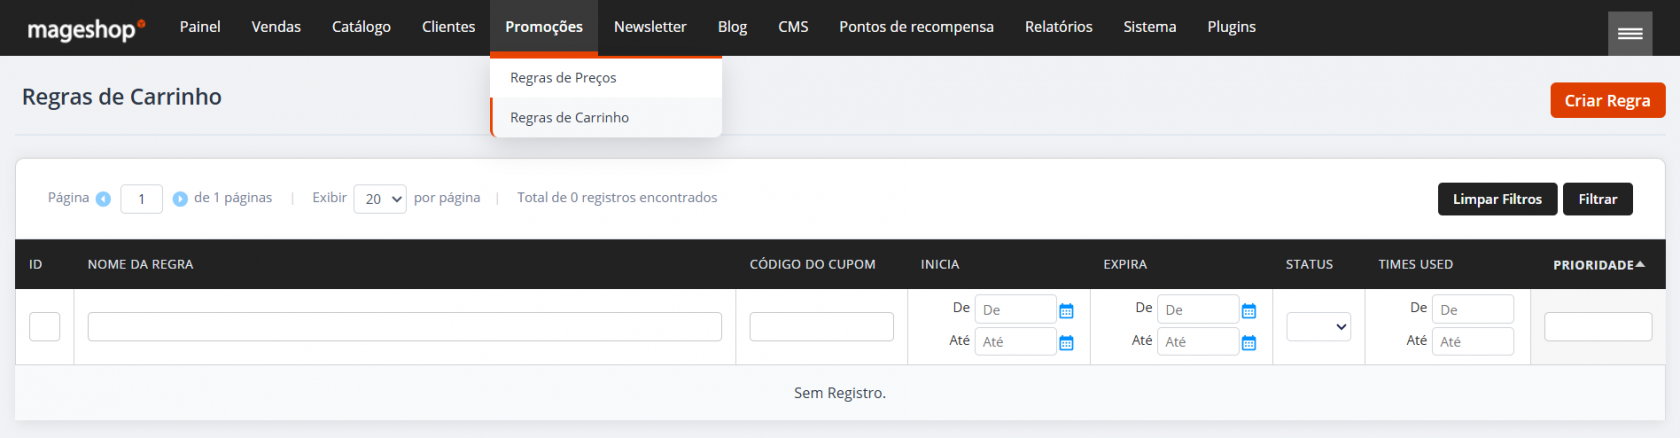
Task: Expand the per-page count dropdown
Action: tap(380, 199)
